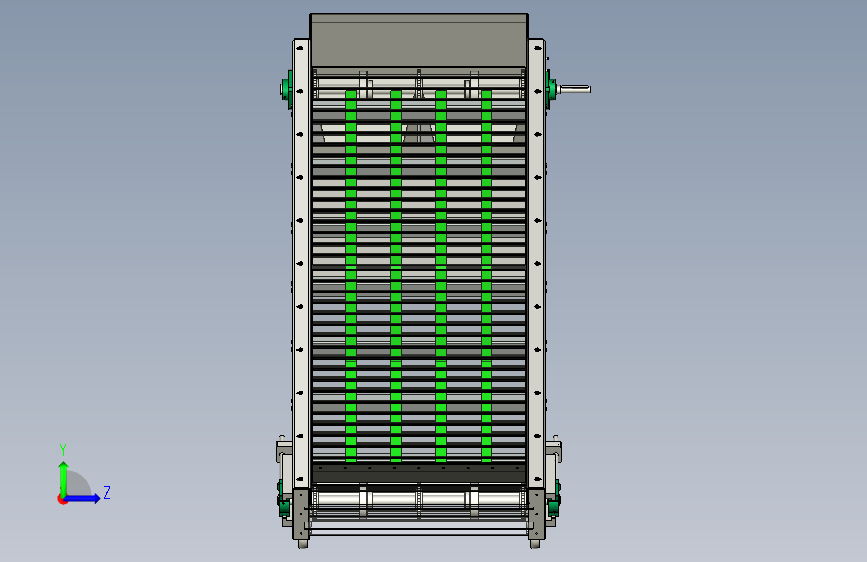Select the grey top hood cover of the model

(x=419, y=40)
